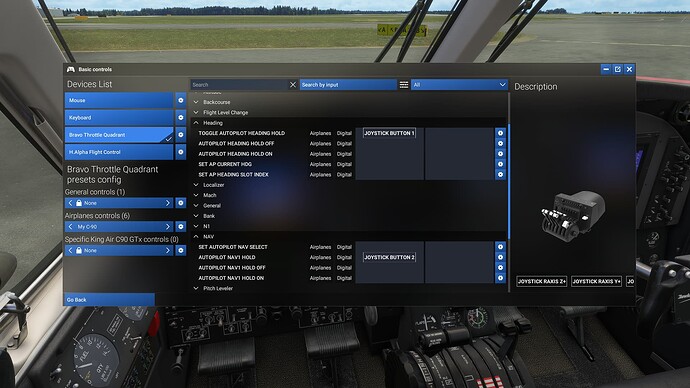690x388 pixels.
Task: Click Search by input button
Action: click(348, 84)
